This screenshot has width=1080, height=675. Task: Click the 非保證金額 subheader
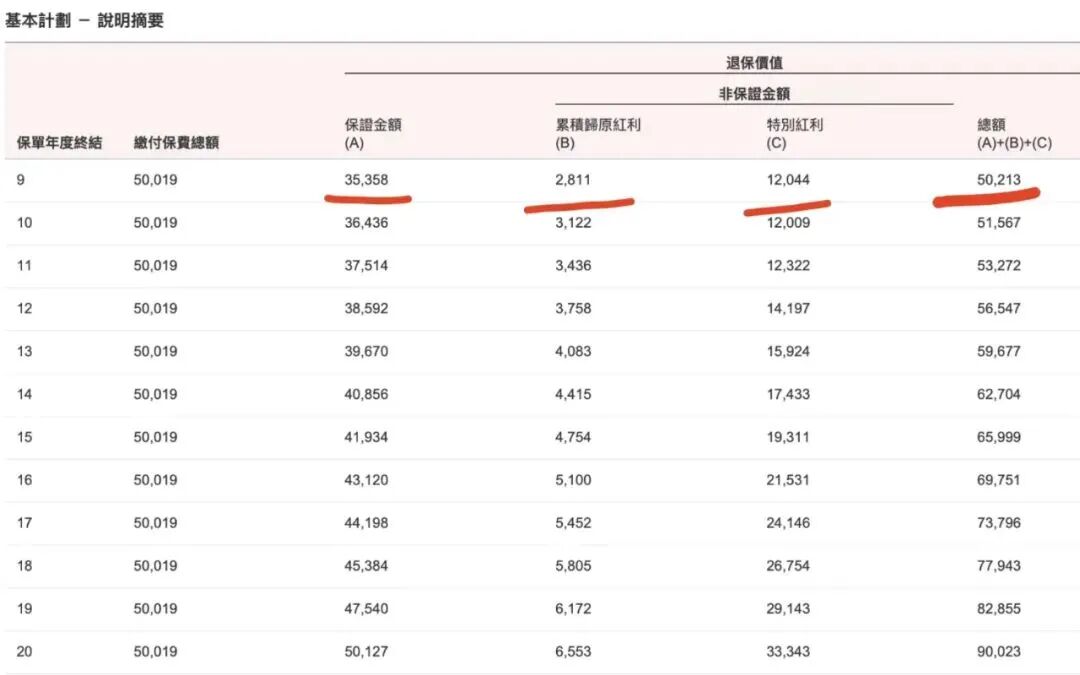click(x=754, y=94)
